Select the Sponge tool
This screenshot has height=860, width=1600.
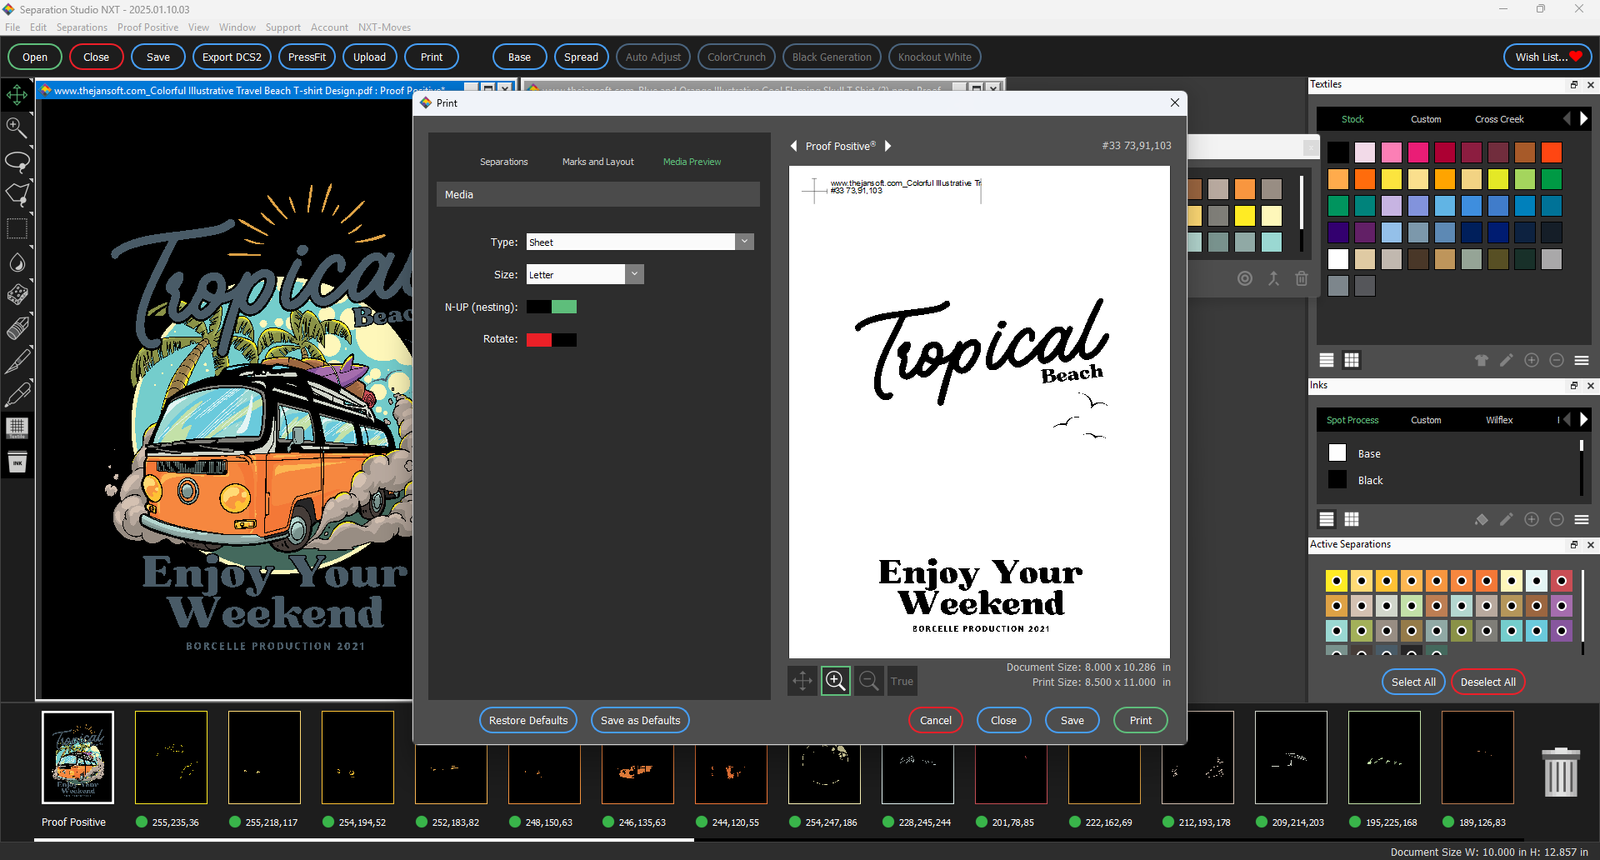click(17, 295)
